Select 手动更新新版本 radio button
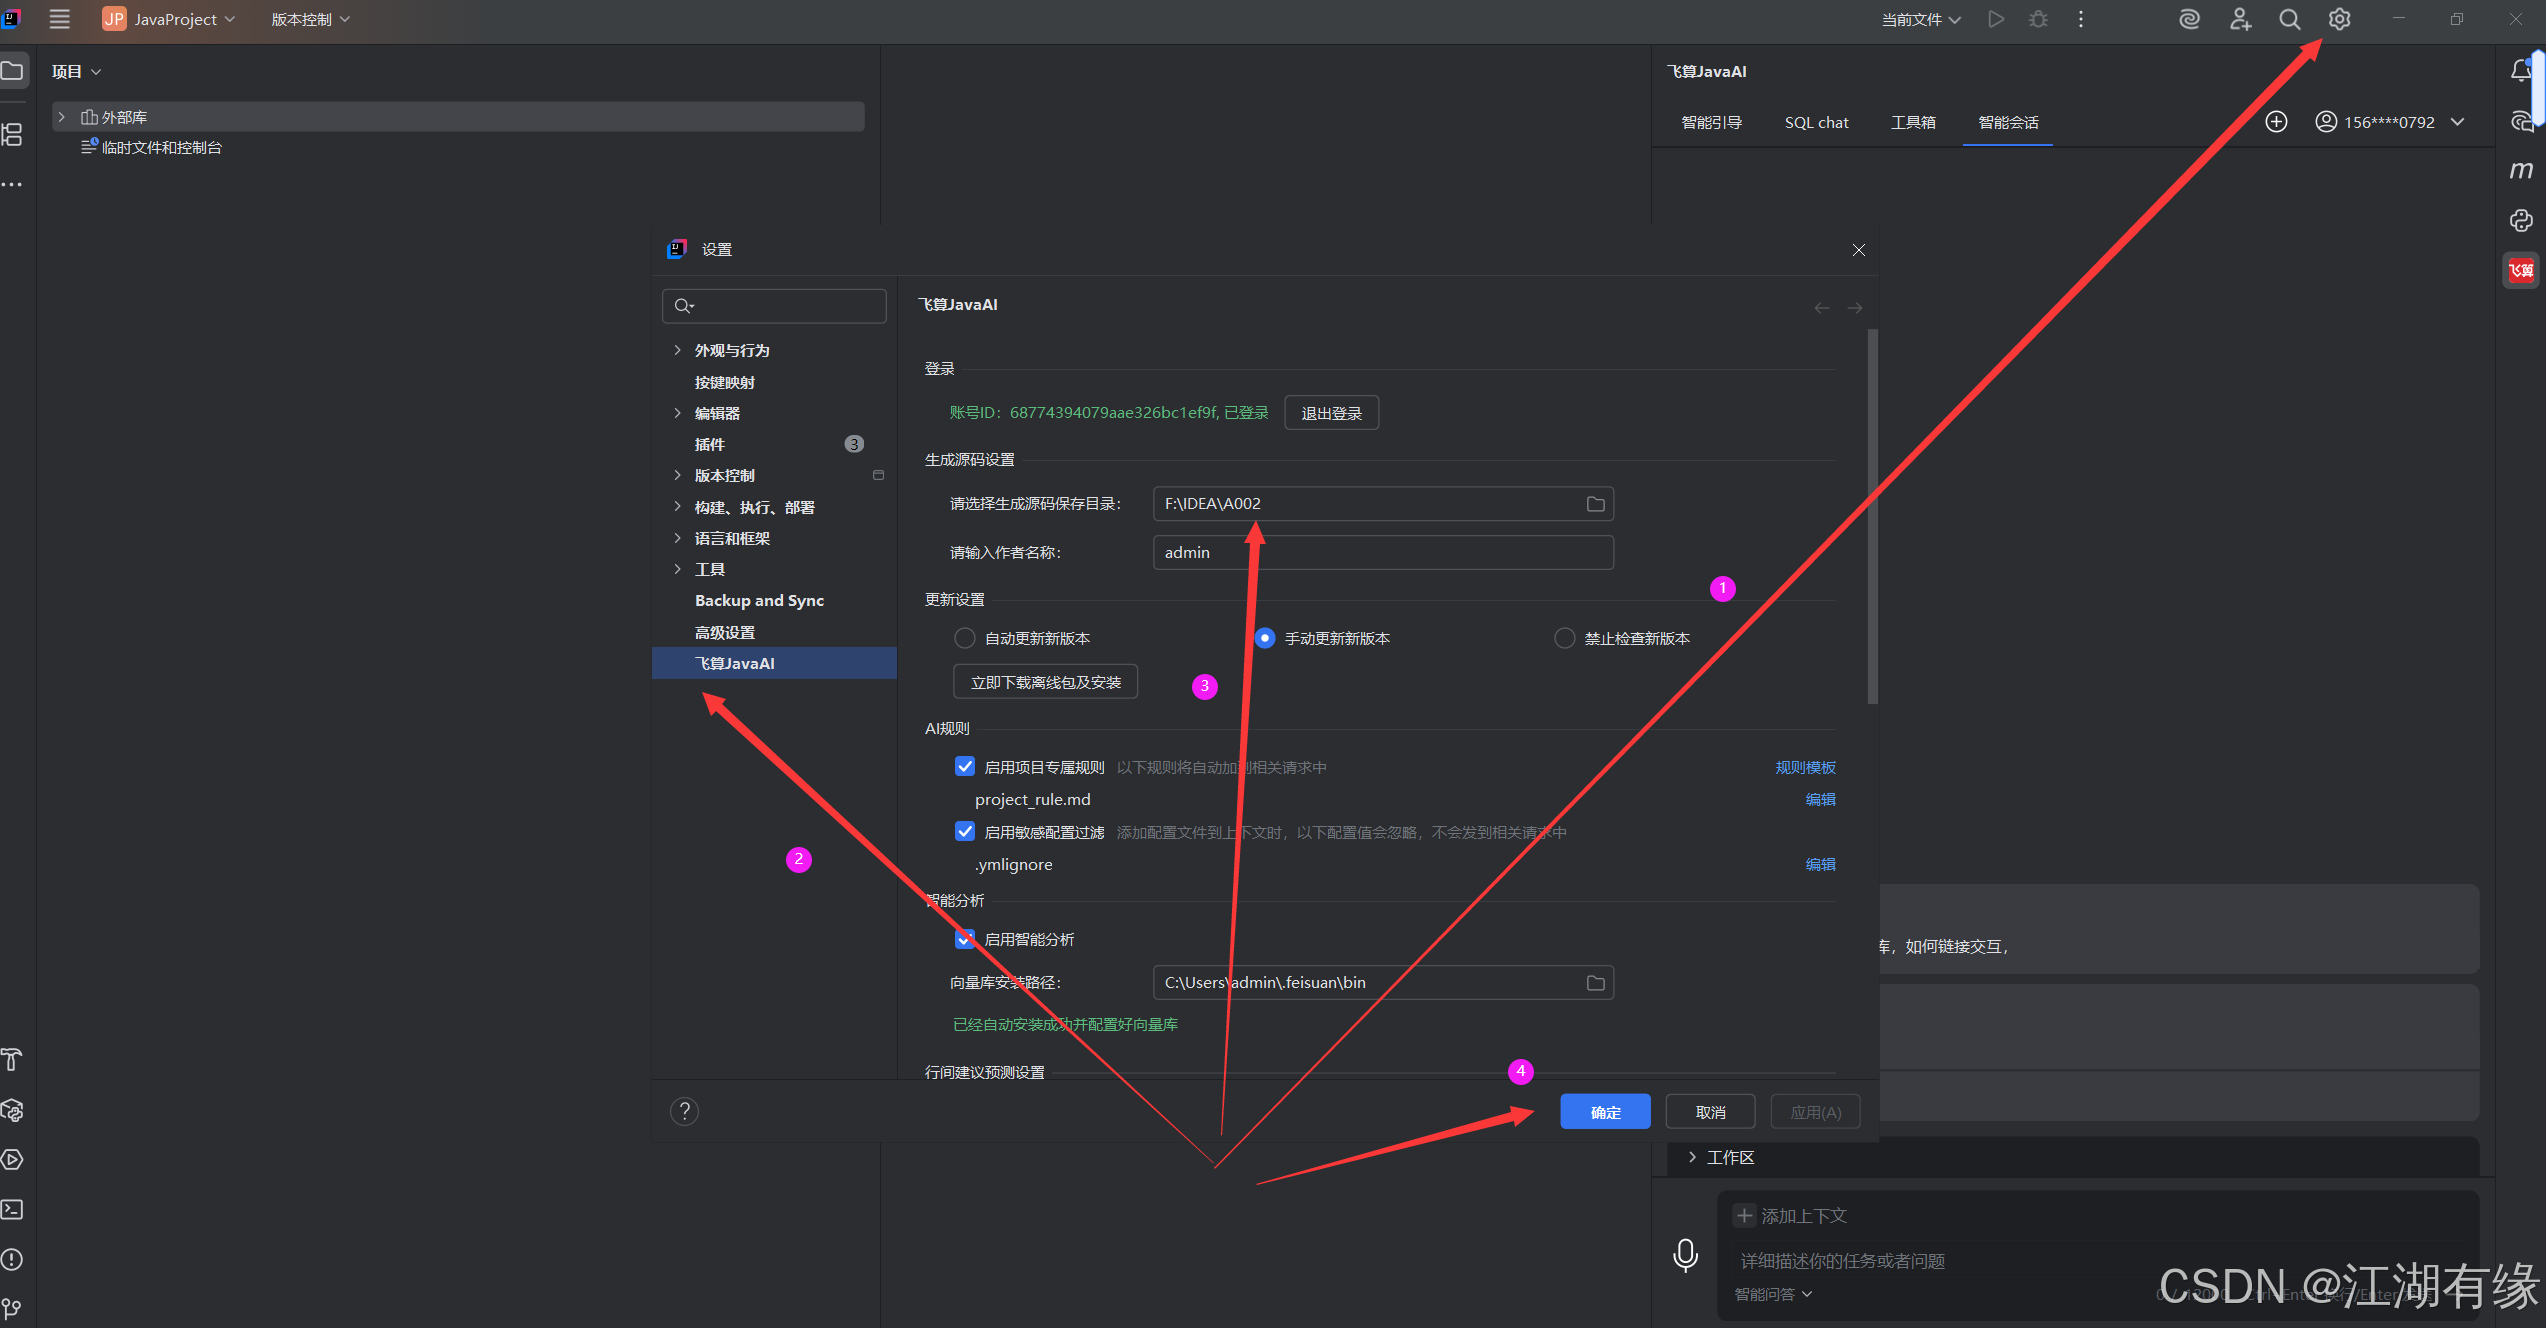The width and height of the screenshot is (2546, 1328). pyautogui.click(x=1265, y=638)
